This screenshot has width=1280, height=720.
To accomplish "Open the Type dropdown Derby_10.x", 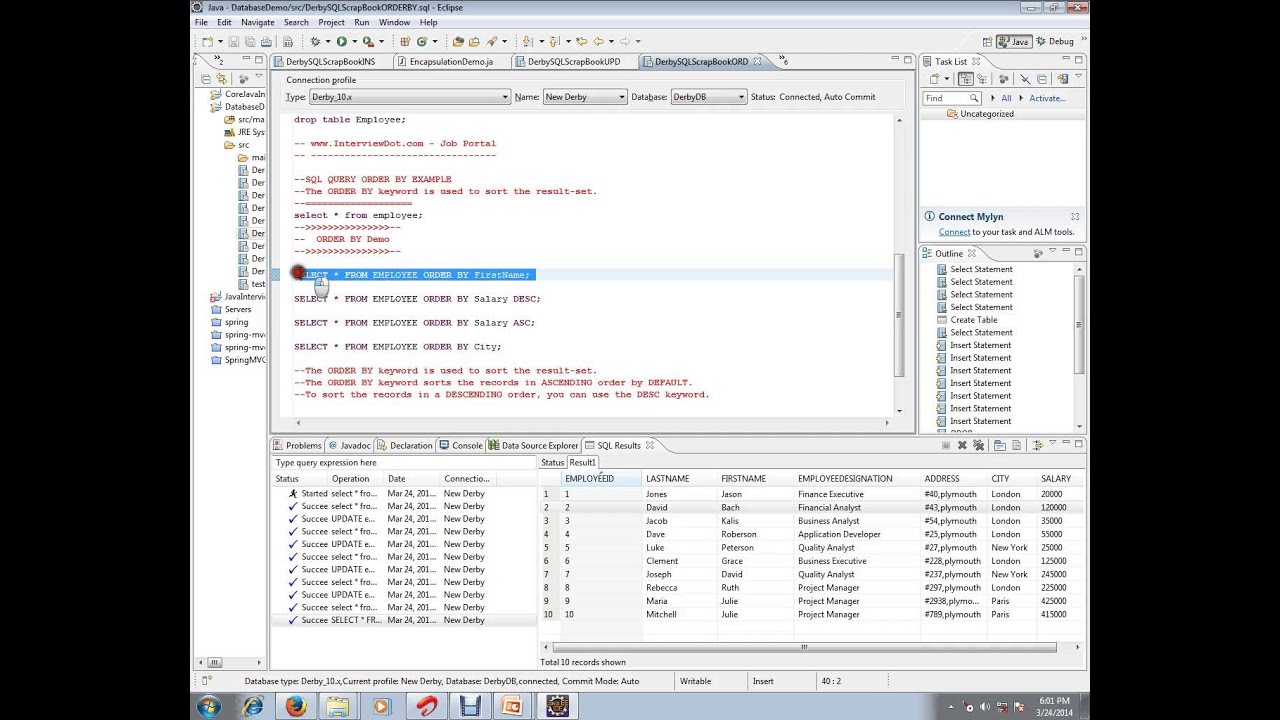I will pos(409,97).
